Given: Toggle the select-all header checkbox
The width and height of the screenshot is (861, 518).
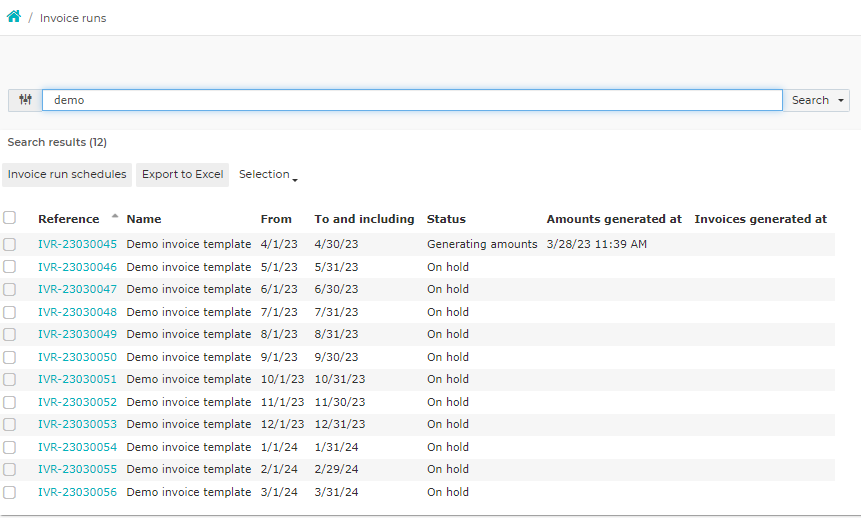Looking at the screenshot, I should tap(9, 218).
